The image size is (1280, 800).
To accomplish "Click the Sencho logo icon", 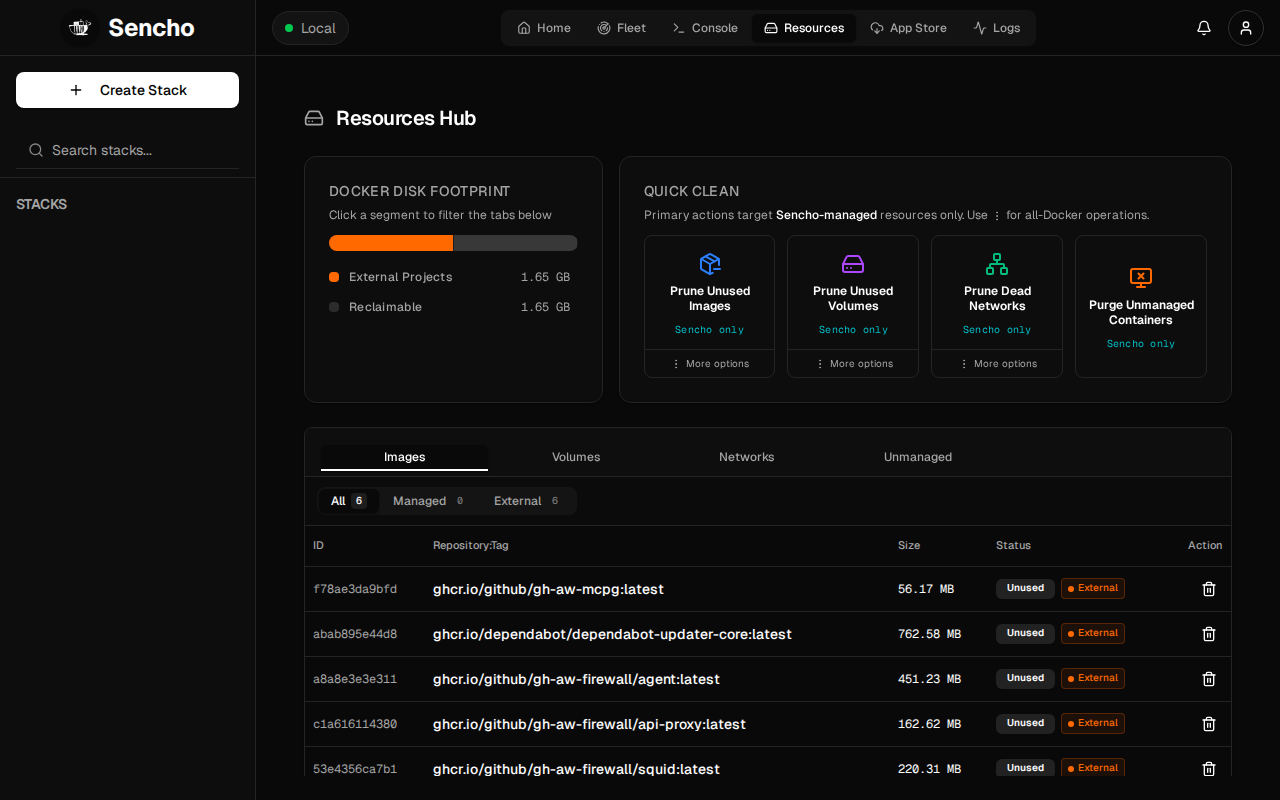I will [80, 28].
